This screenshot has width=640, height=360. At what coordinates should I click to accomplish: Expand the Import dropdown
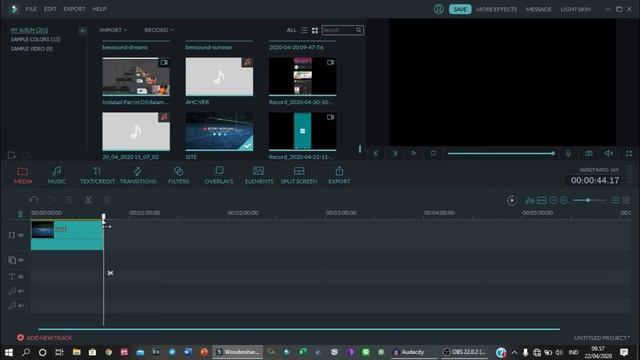pos(113,30)
